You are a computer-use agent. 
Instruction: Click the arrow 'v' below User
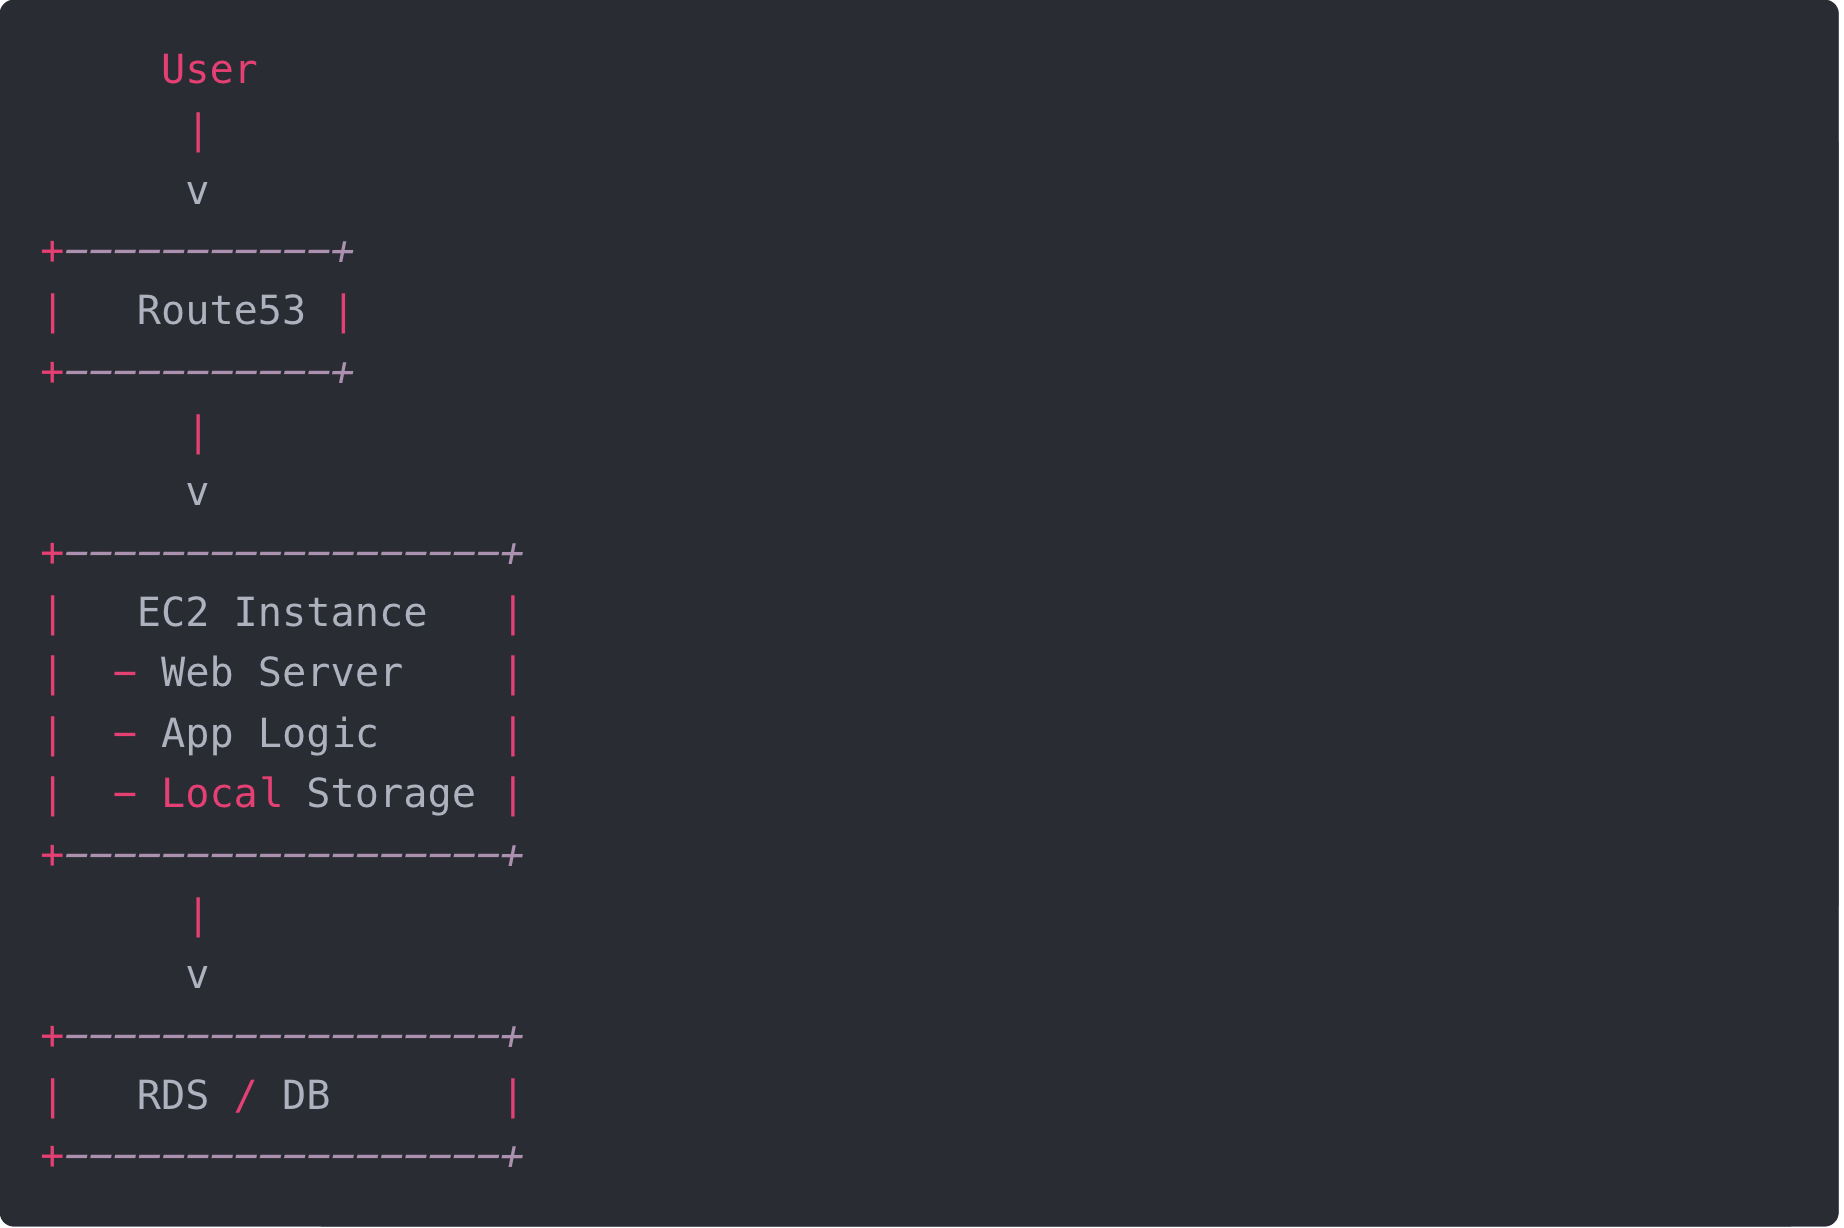pos(197,192)
